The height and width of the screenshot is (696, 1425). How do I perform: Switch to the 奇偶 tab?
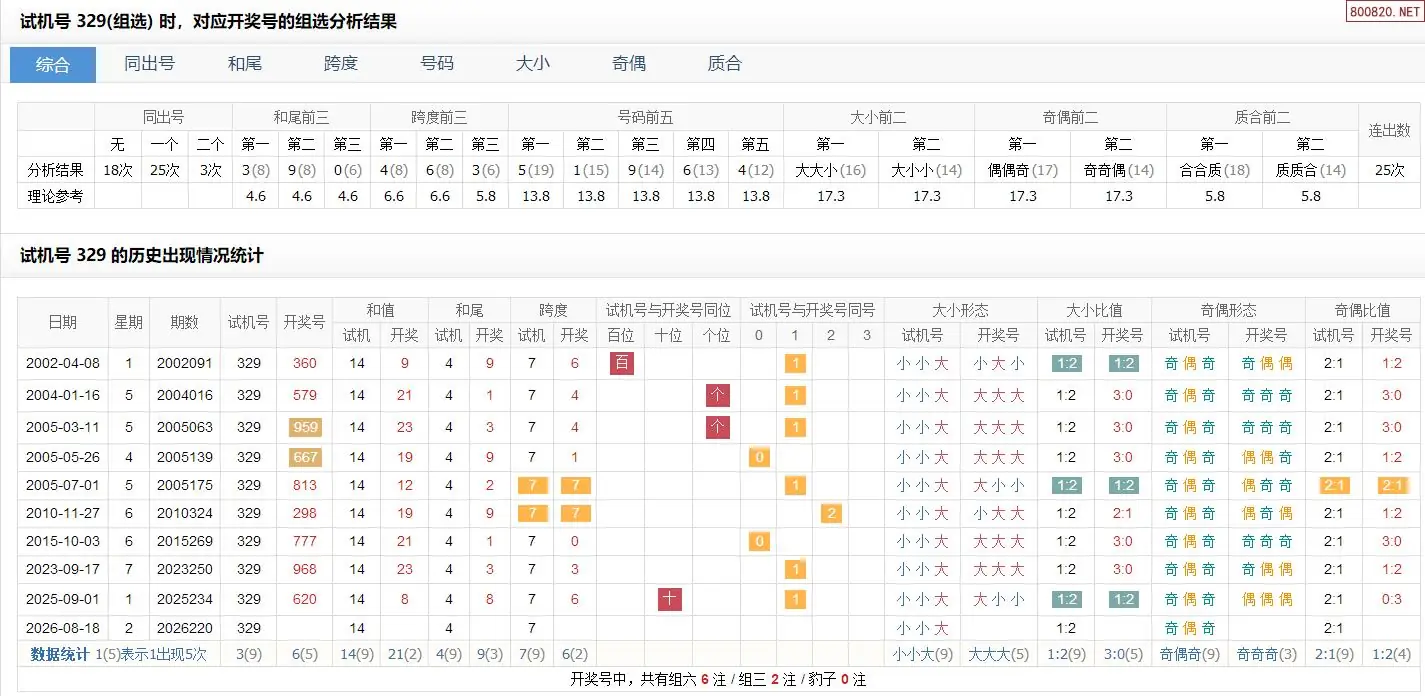629,64
